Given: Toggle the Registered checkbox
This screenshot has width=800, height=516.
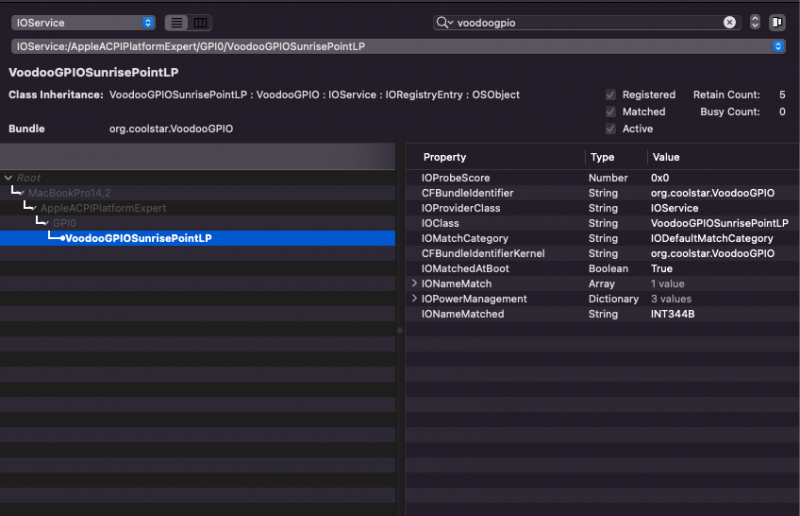Looking at the screenshot, I should coord(610,95).
